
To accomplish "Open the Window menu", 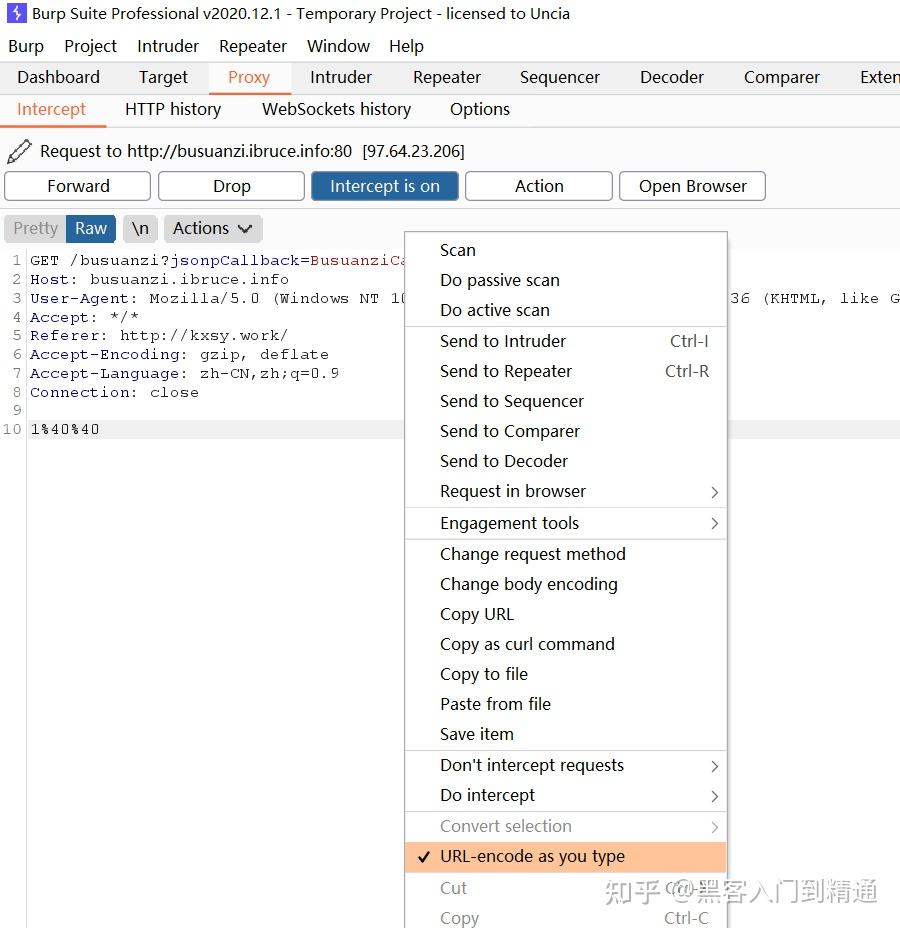I will 338,46.
